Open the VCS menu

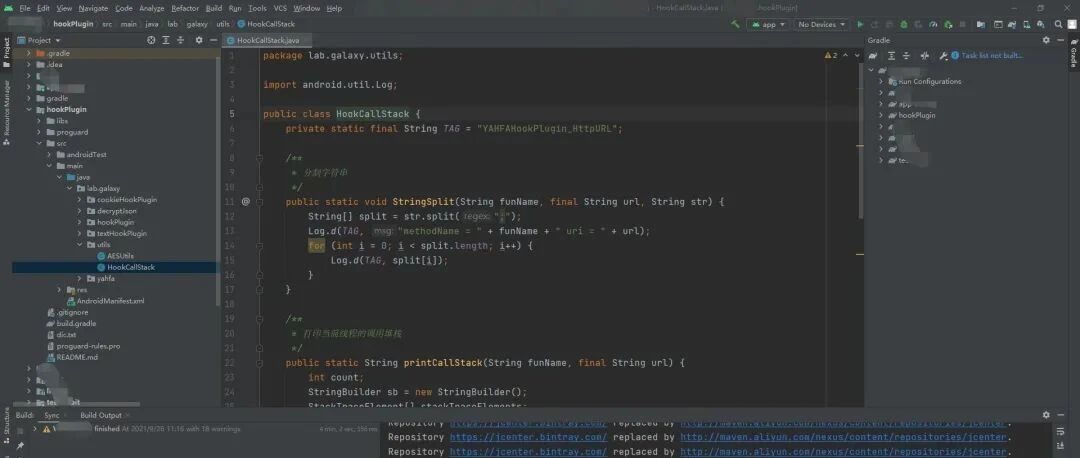280,8
